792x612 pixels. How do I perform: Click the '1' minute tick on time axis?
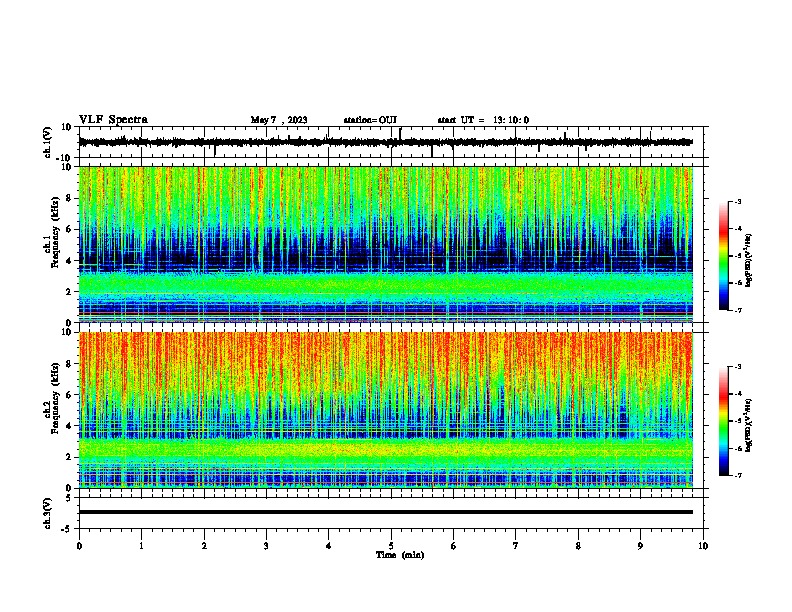tap(141, 546)
